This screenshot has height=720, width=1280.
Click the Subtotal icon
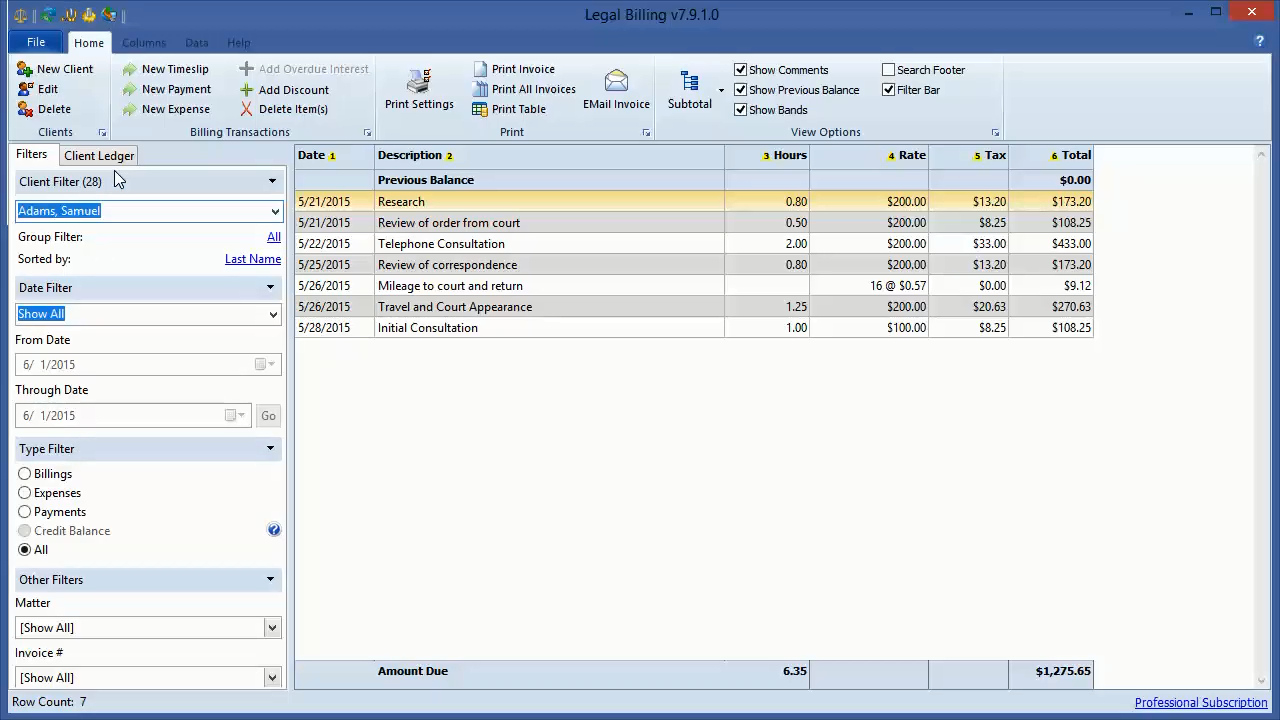689,82
